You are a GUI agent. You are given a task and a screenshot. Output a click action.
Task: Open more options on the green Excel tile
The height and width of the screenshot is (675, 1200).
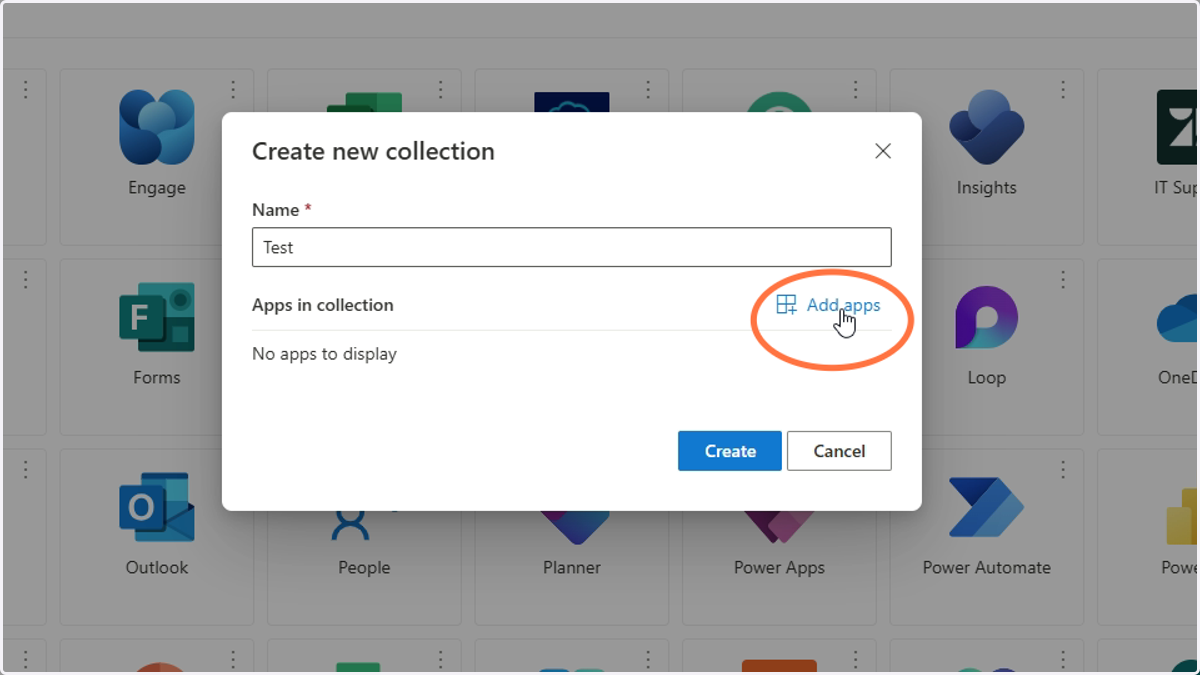click(x=440, y=90)
